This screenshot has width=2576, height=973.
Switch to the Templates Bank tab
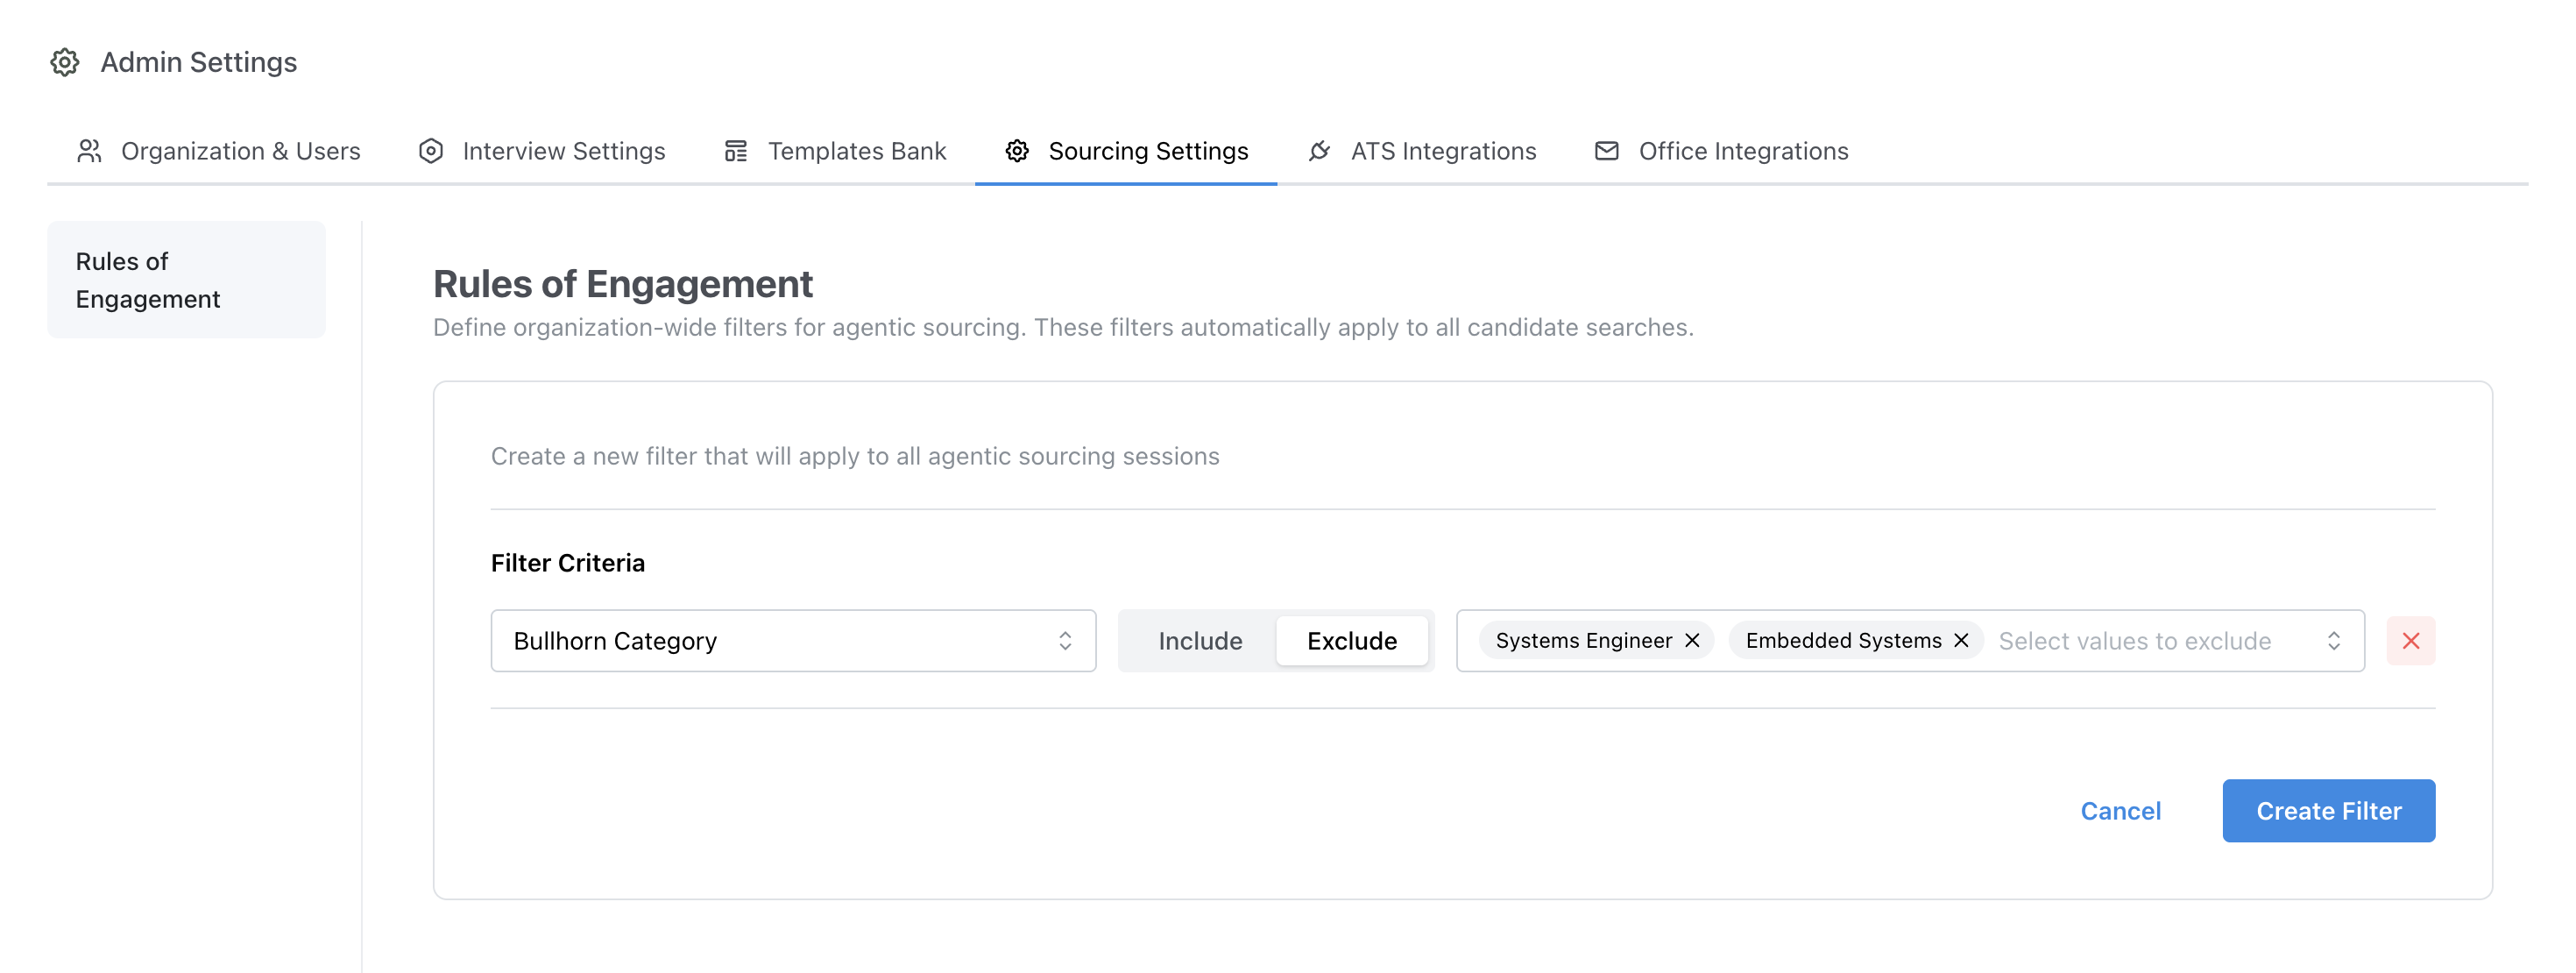pyautogui.click(x=856, y=151)
